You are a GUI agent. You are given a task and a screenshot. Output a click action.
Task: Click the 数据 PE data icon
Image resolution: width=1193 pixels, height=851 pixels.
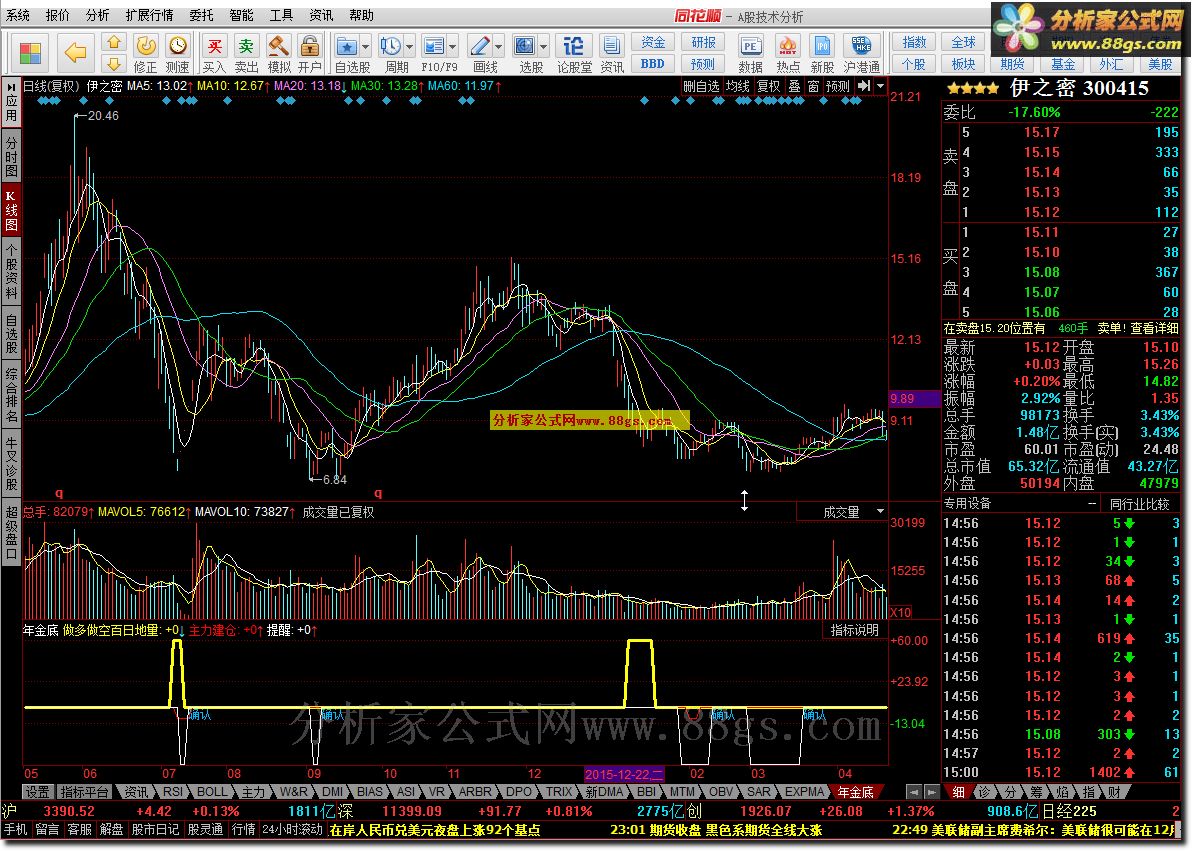[750, 54]
